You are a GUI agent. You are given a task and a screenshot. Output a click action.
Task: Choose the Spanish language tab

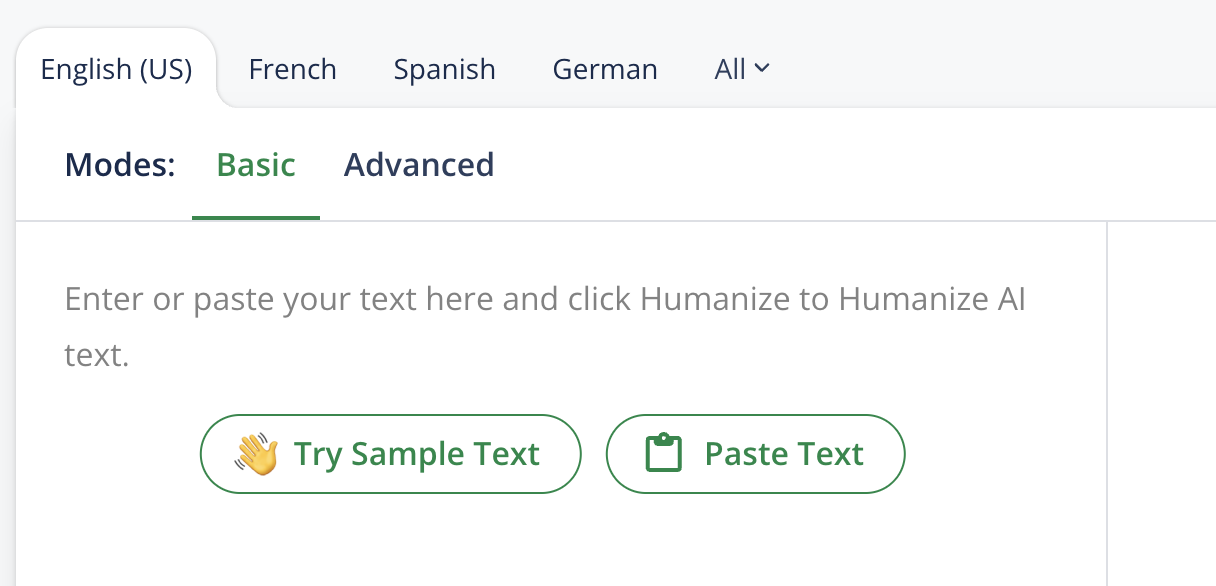point(444,69)
